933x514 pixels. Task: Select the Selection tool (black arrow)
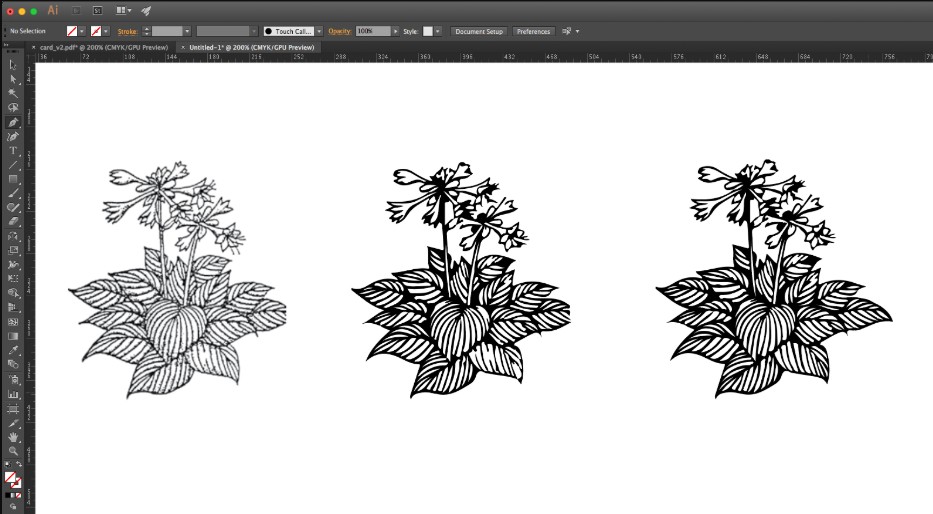pos(13,65)
